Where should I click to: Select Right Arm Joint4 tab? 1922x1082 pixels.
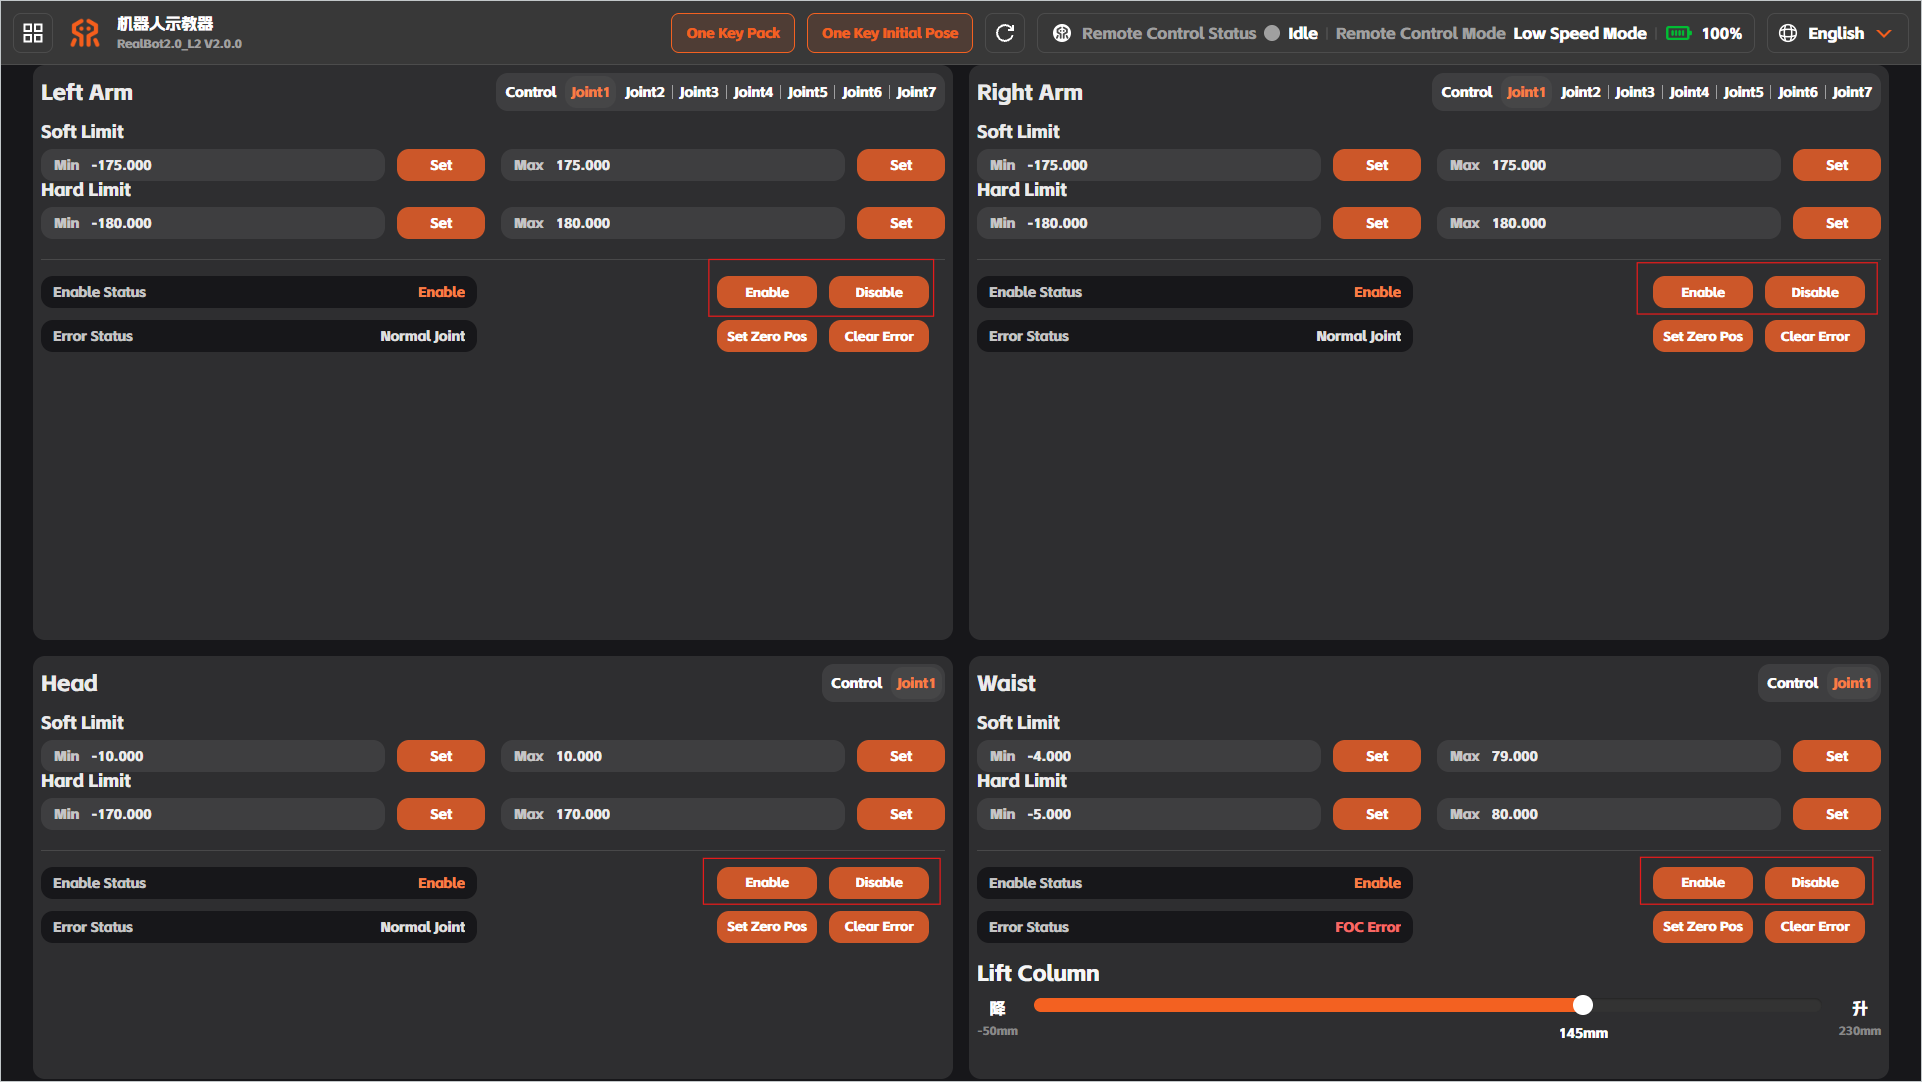point(1689,92)
